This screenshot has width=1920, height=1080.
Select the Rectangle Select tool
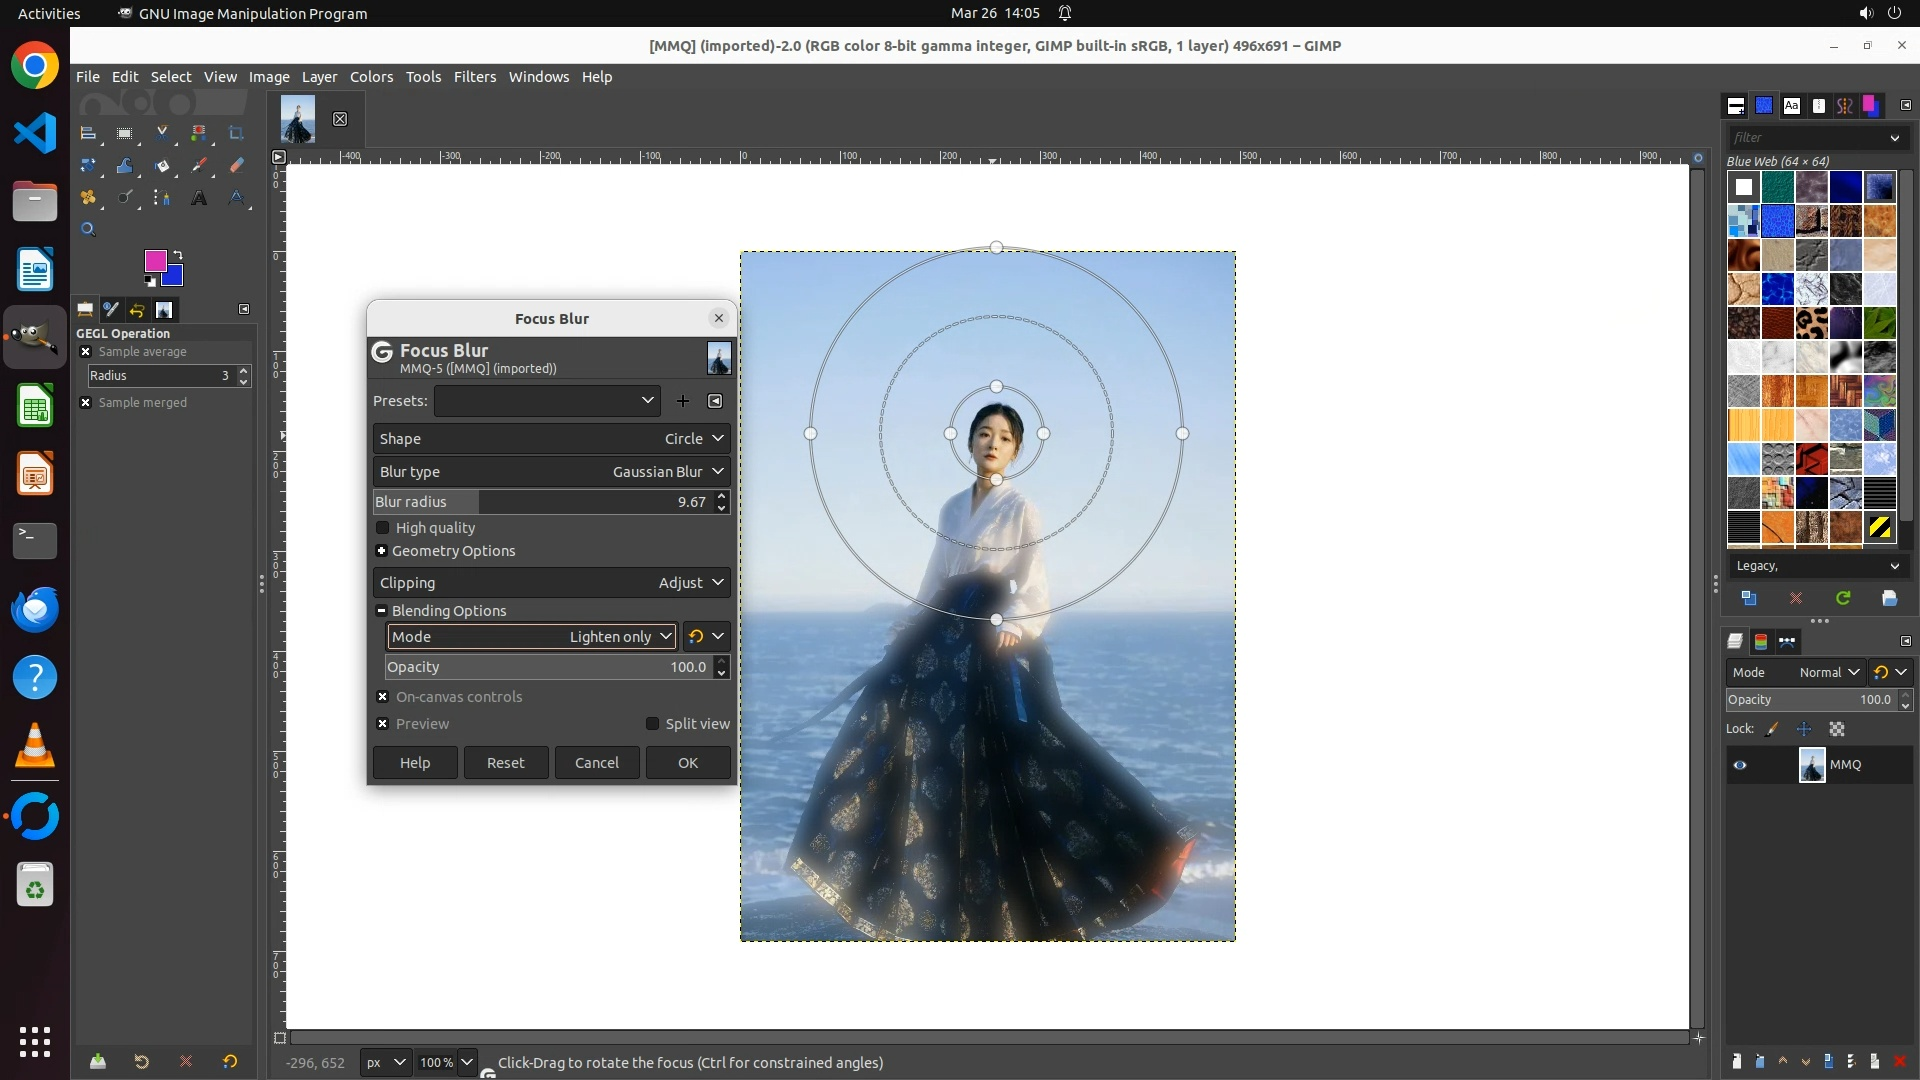125,133
